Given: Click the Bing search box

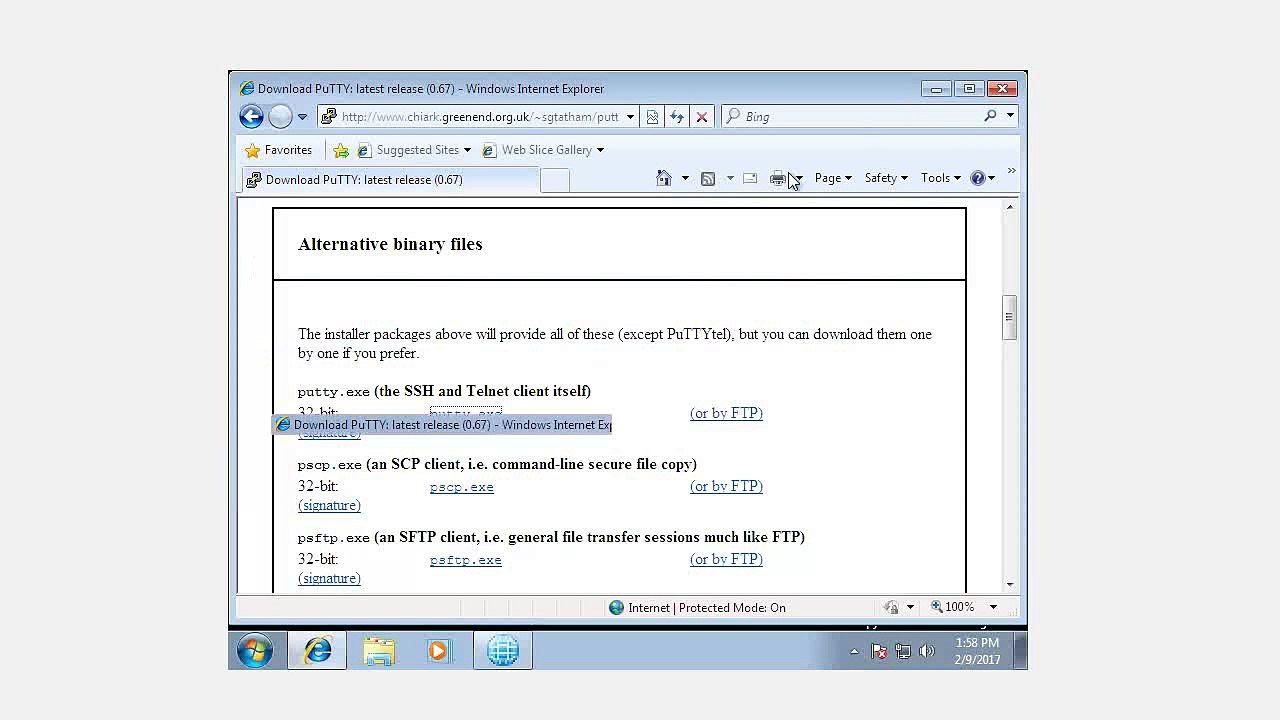Looking at the screenshot, I should 851,117.
